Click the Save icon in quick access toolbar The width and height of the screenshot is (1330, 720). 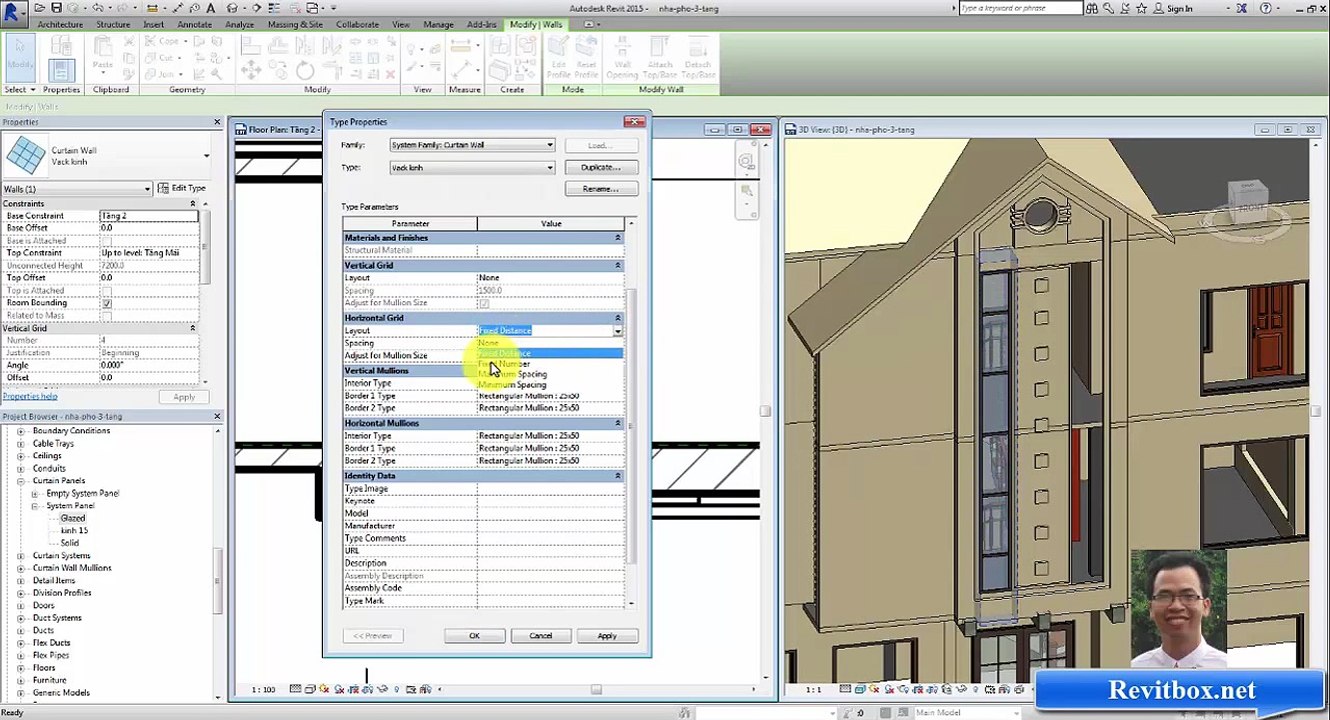pyautogui.click(x=56, y=8)
